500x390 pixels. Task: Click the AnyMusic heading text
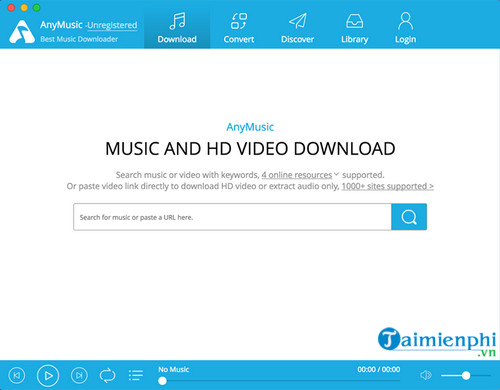coord(250,127)
